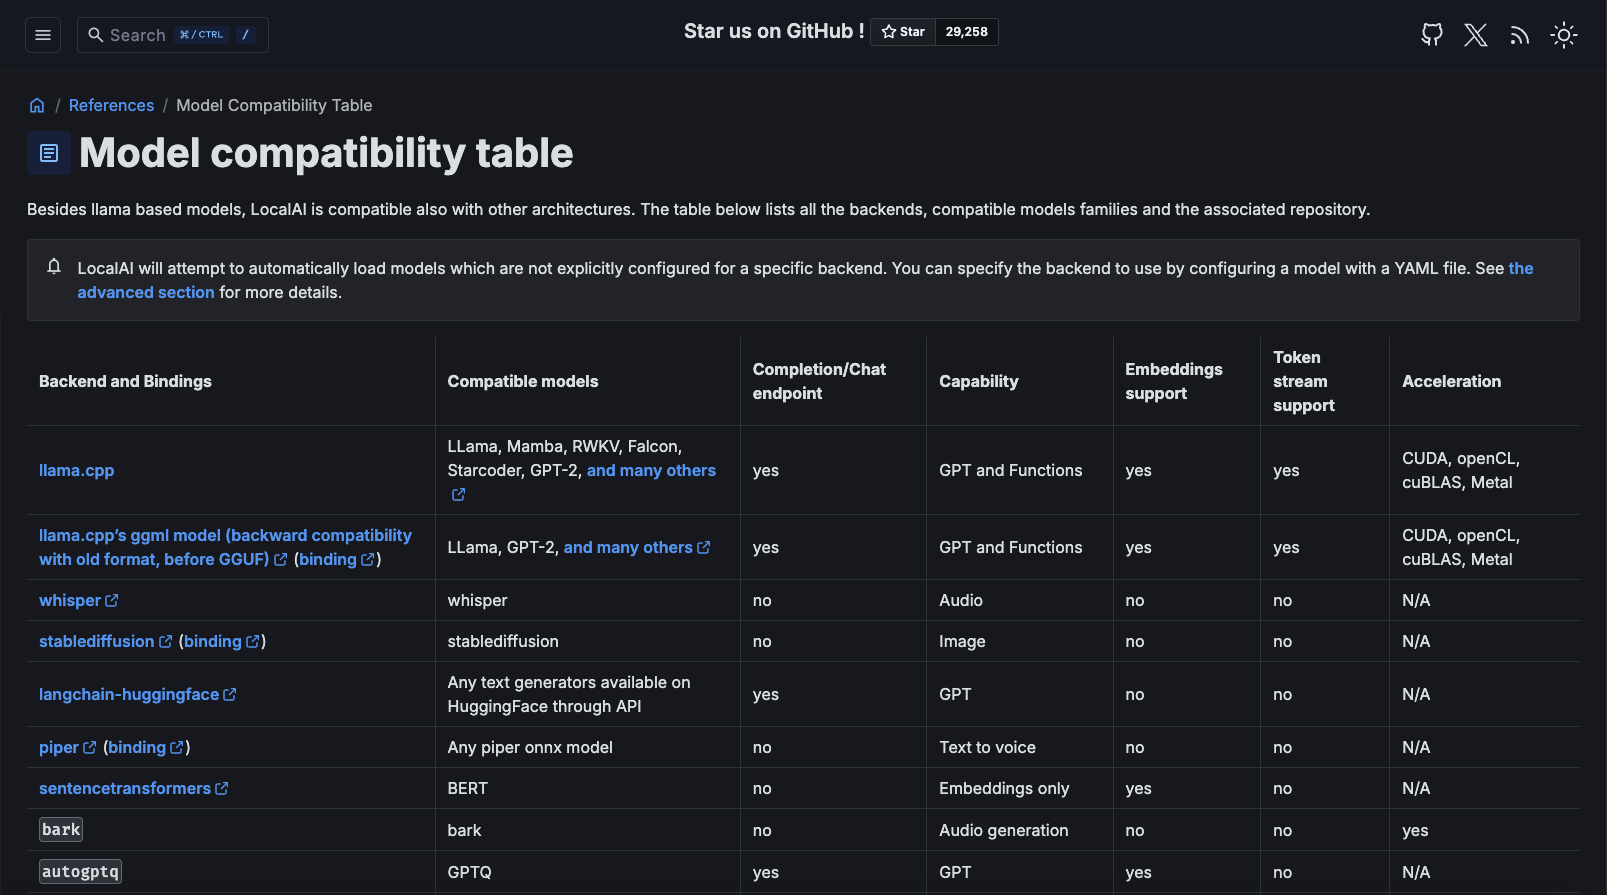This screenshot has height=895, width=1607.
Task: Click the home breadcrumb icon
Action: pos(37,105)
